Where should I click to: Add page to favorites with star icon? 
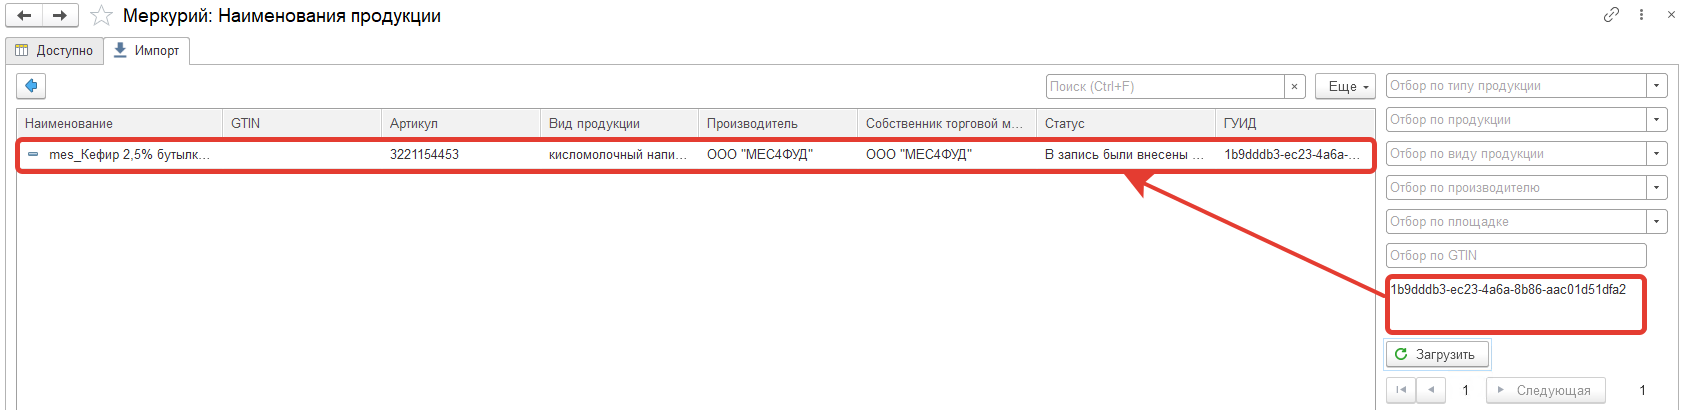(101, 16)
